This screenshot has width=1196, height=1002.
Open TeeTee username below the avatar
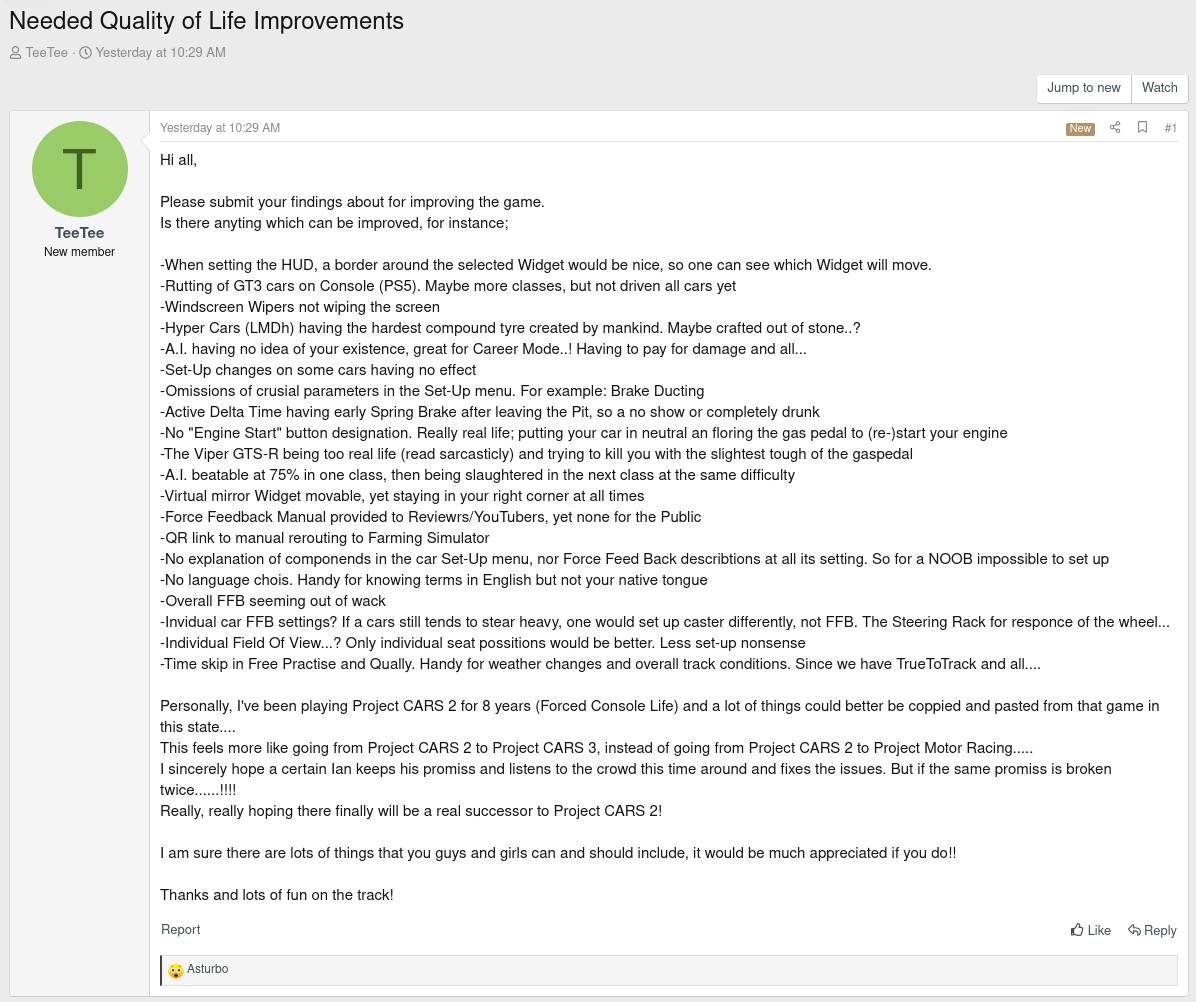coord(80,233)
